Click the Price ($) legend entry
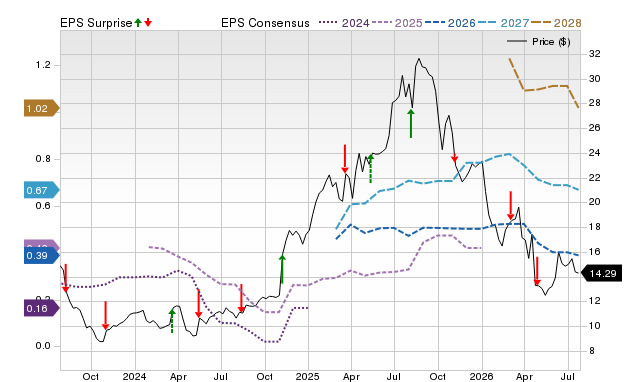640x382 pixels. (539, 42)
